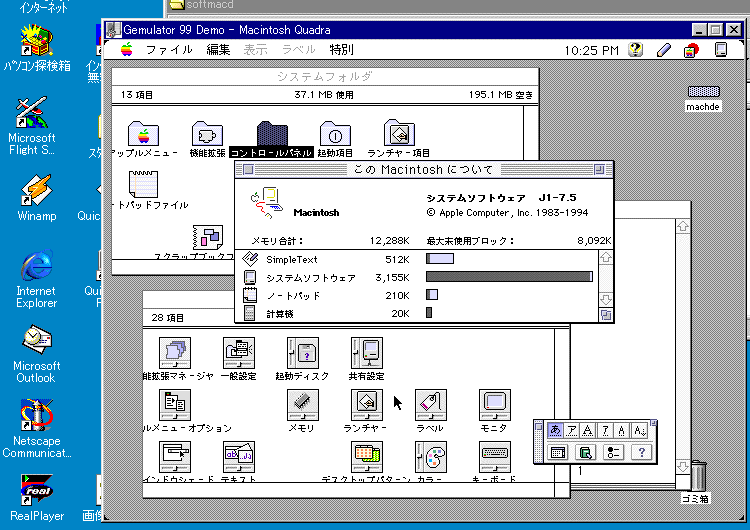Screen dimensions: 750x530
Task: Select the カラー palette control panel icon
Action: coord(430,456)
